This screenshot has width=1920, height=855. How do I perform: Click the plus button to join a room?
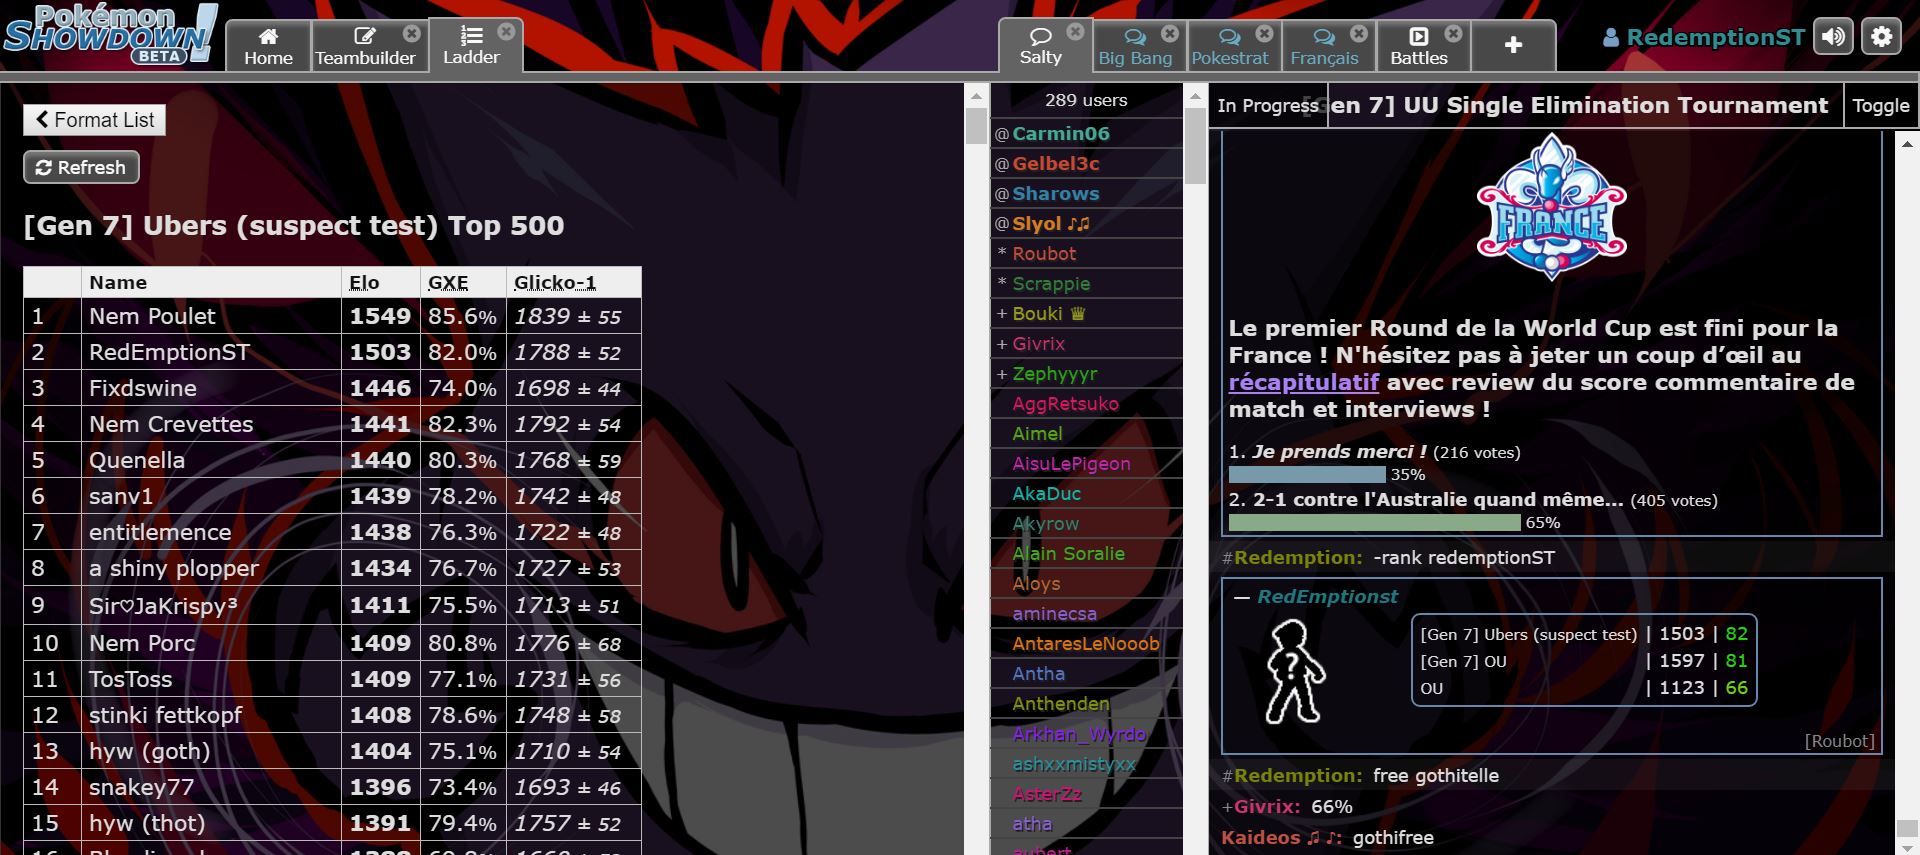pos(1513,45)
